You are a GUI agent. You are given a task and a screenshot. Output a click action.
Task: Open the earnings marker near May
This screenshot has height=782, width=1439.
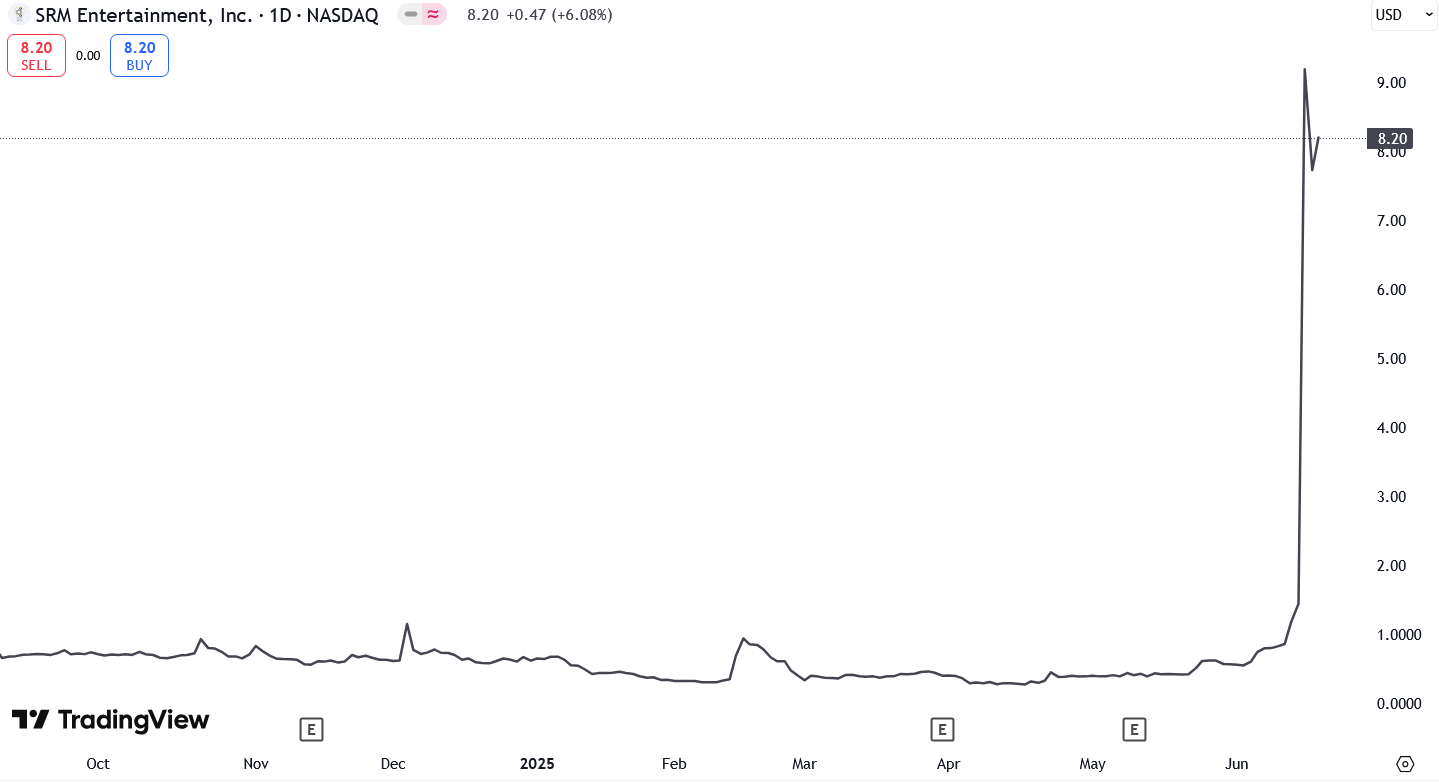(1133, 730)
